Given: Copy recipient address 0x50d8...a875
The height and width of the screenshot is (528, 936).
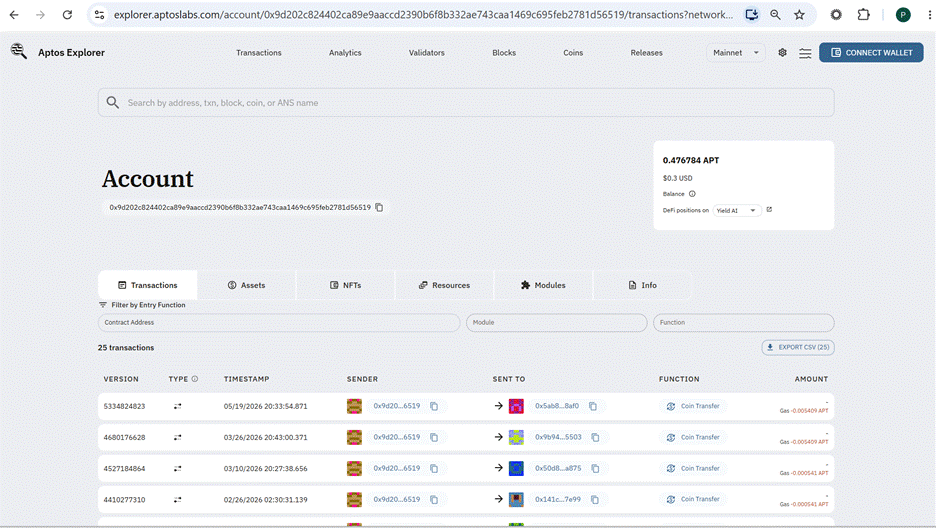Looking at the screenshot, I should (x=595, y=468).
